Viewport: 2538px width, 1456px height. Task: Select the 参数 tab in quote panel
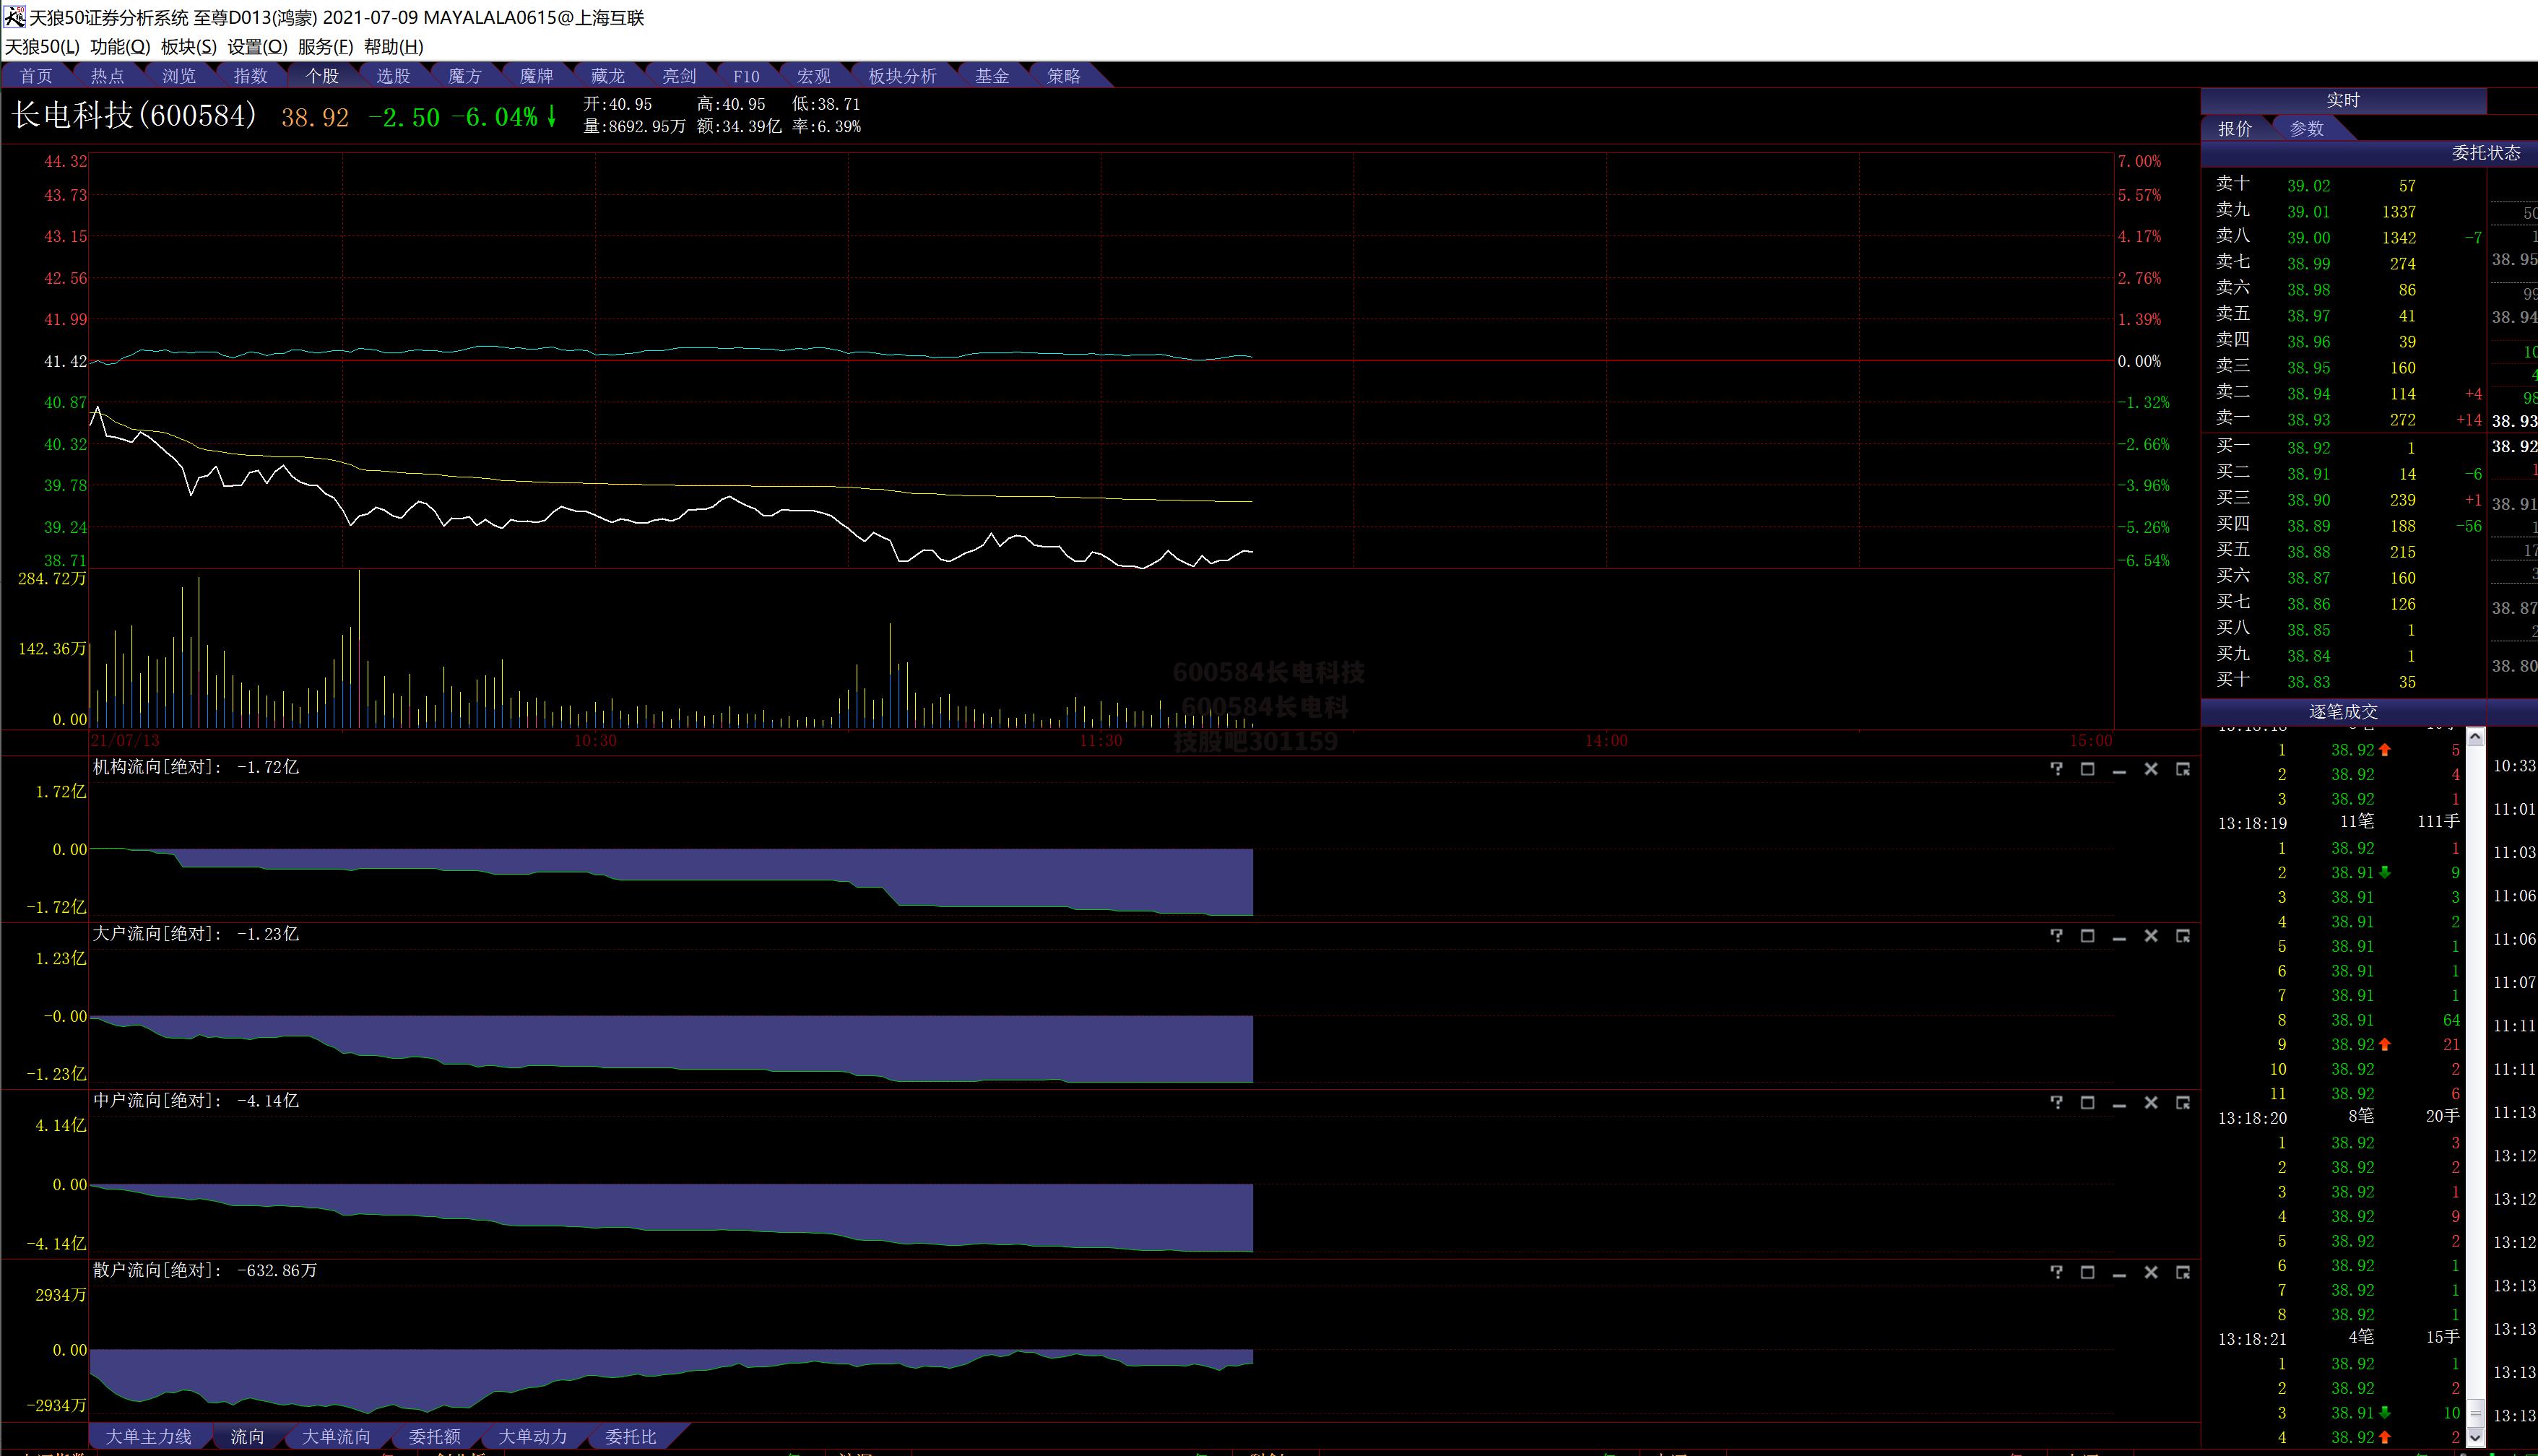(x=2307, y=129)
